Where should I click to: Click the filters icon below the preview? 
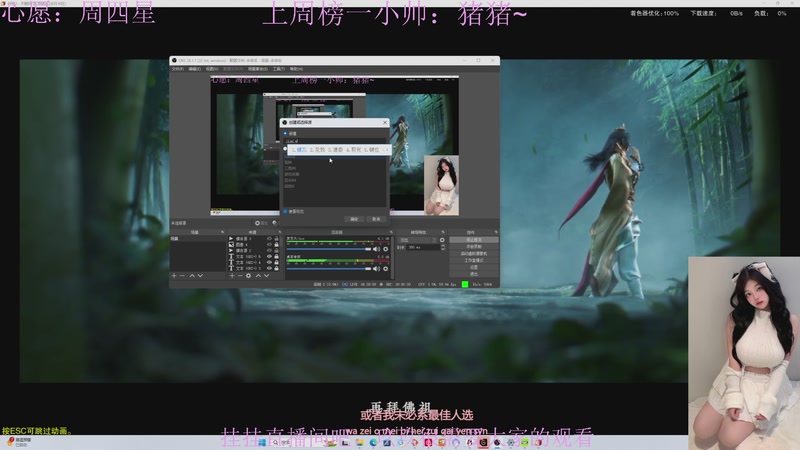[275, 223]
